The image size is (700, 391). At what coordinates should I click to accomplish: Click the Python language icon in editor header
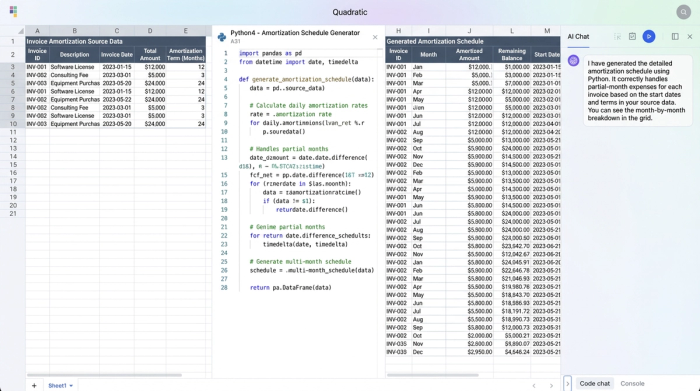(221, 37)
